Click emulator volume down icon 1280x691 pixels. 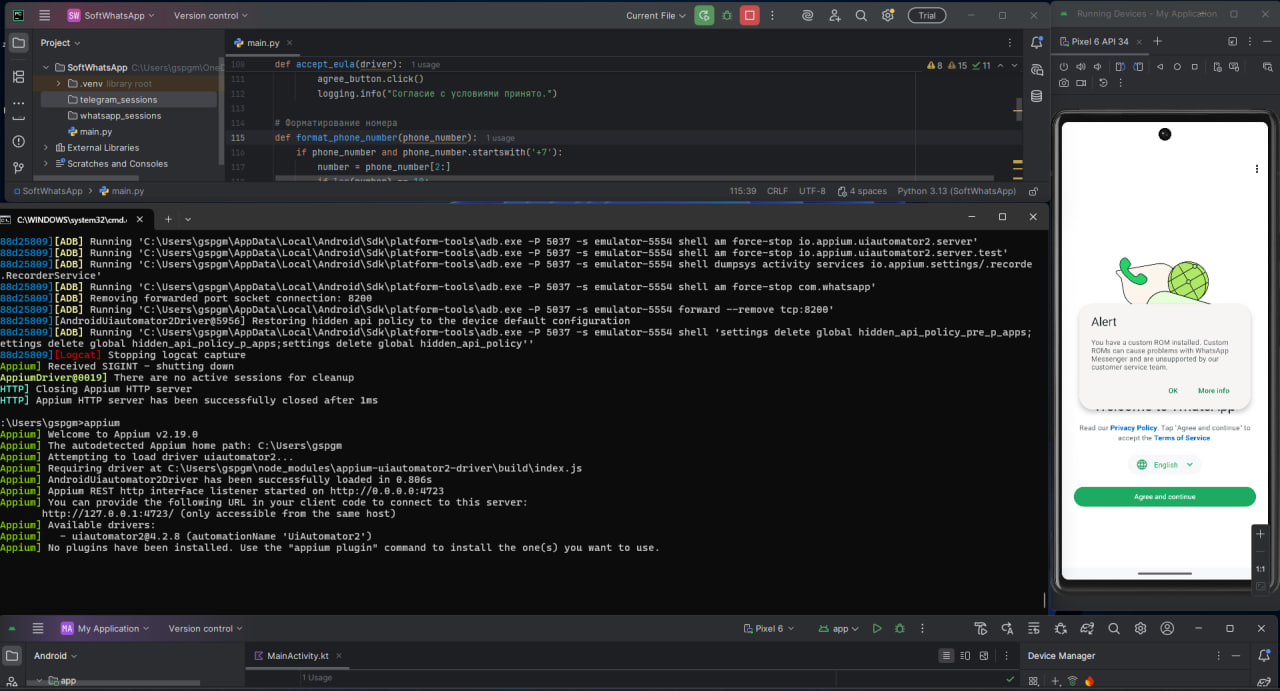(x=1098, y=67)
